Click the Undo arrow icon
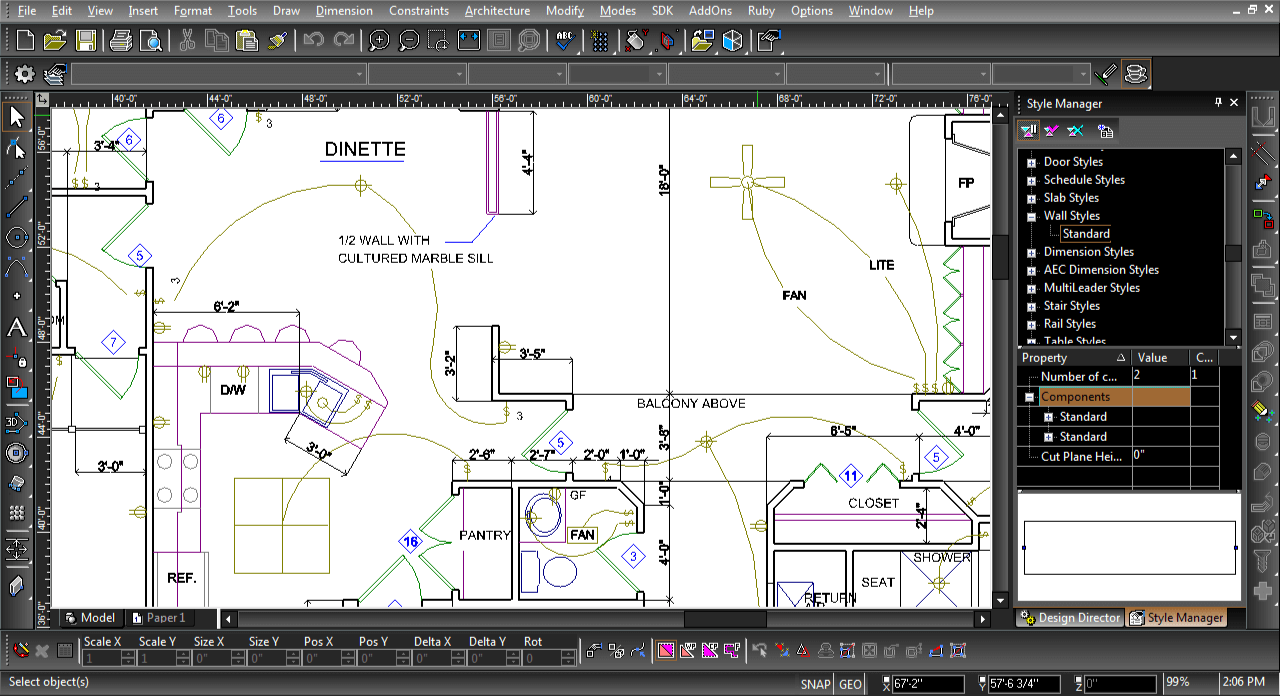 click(x=314, y=41)
